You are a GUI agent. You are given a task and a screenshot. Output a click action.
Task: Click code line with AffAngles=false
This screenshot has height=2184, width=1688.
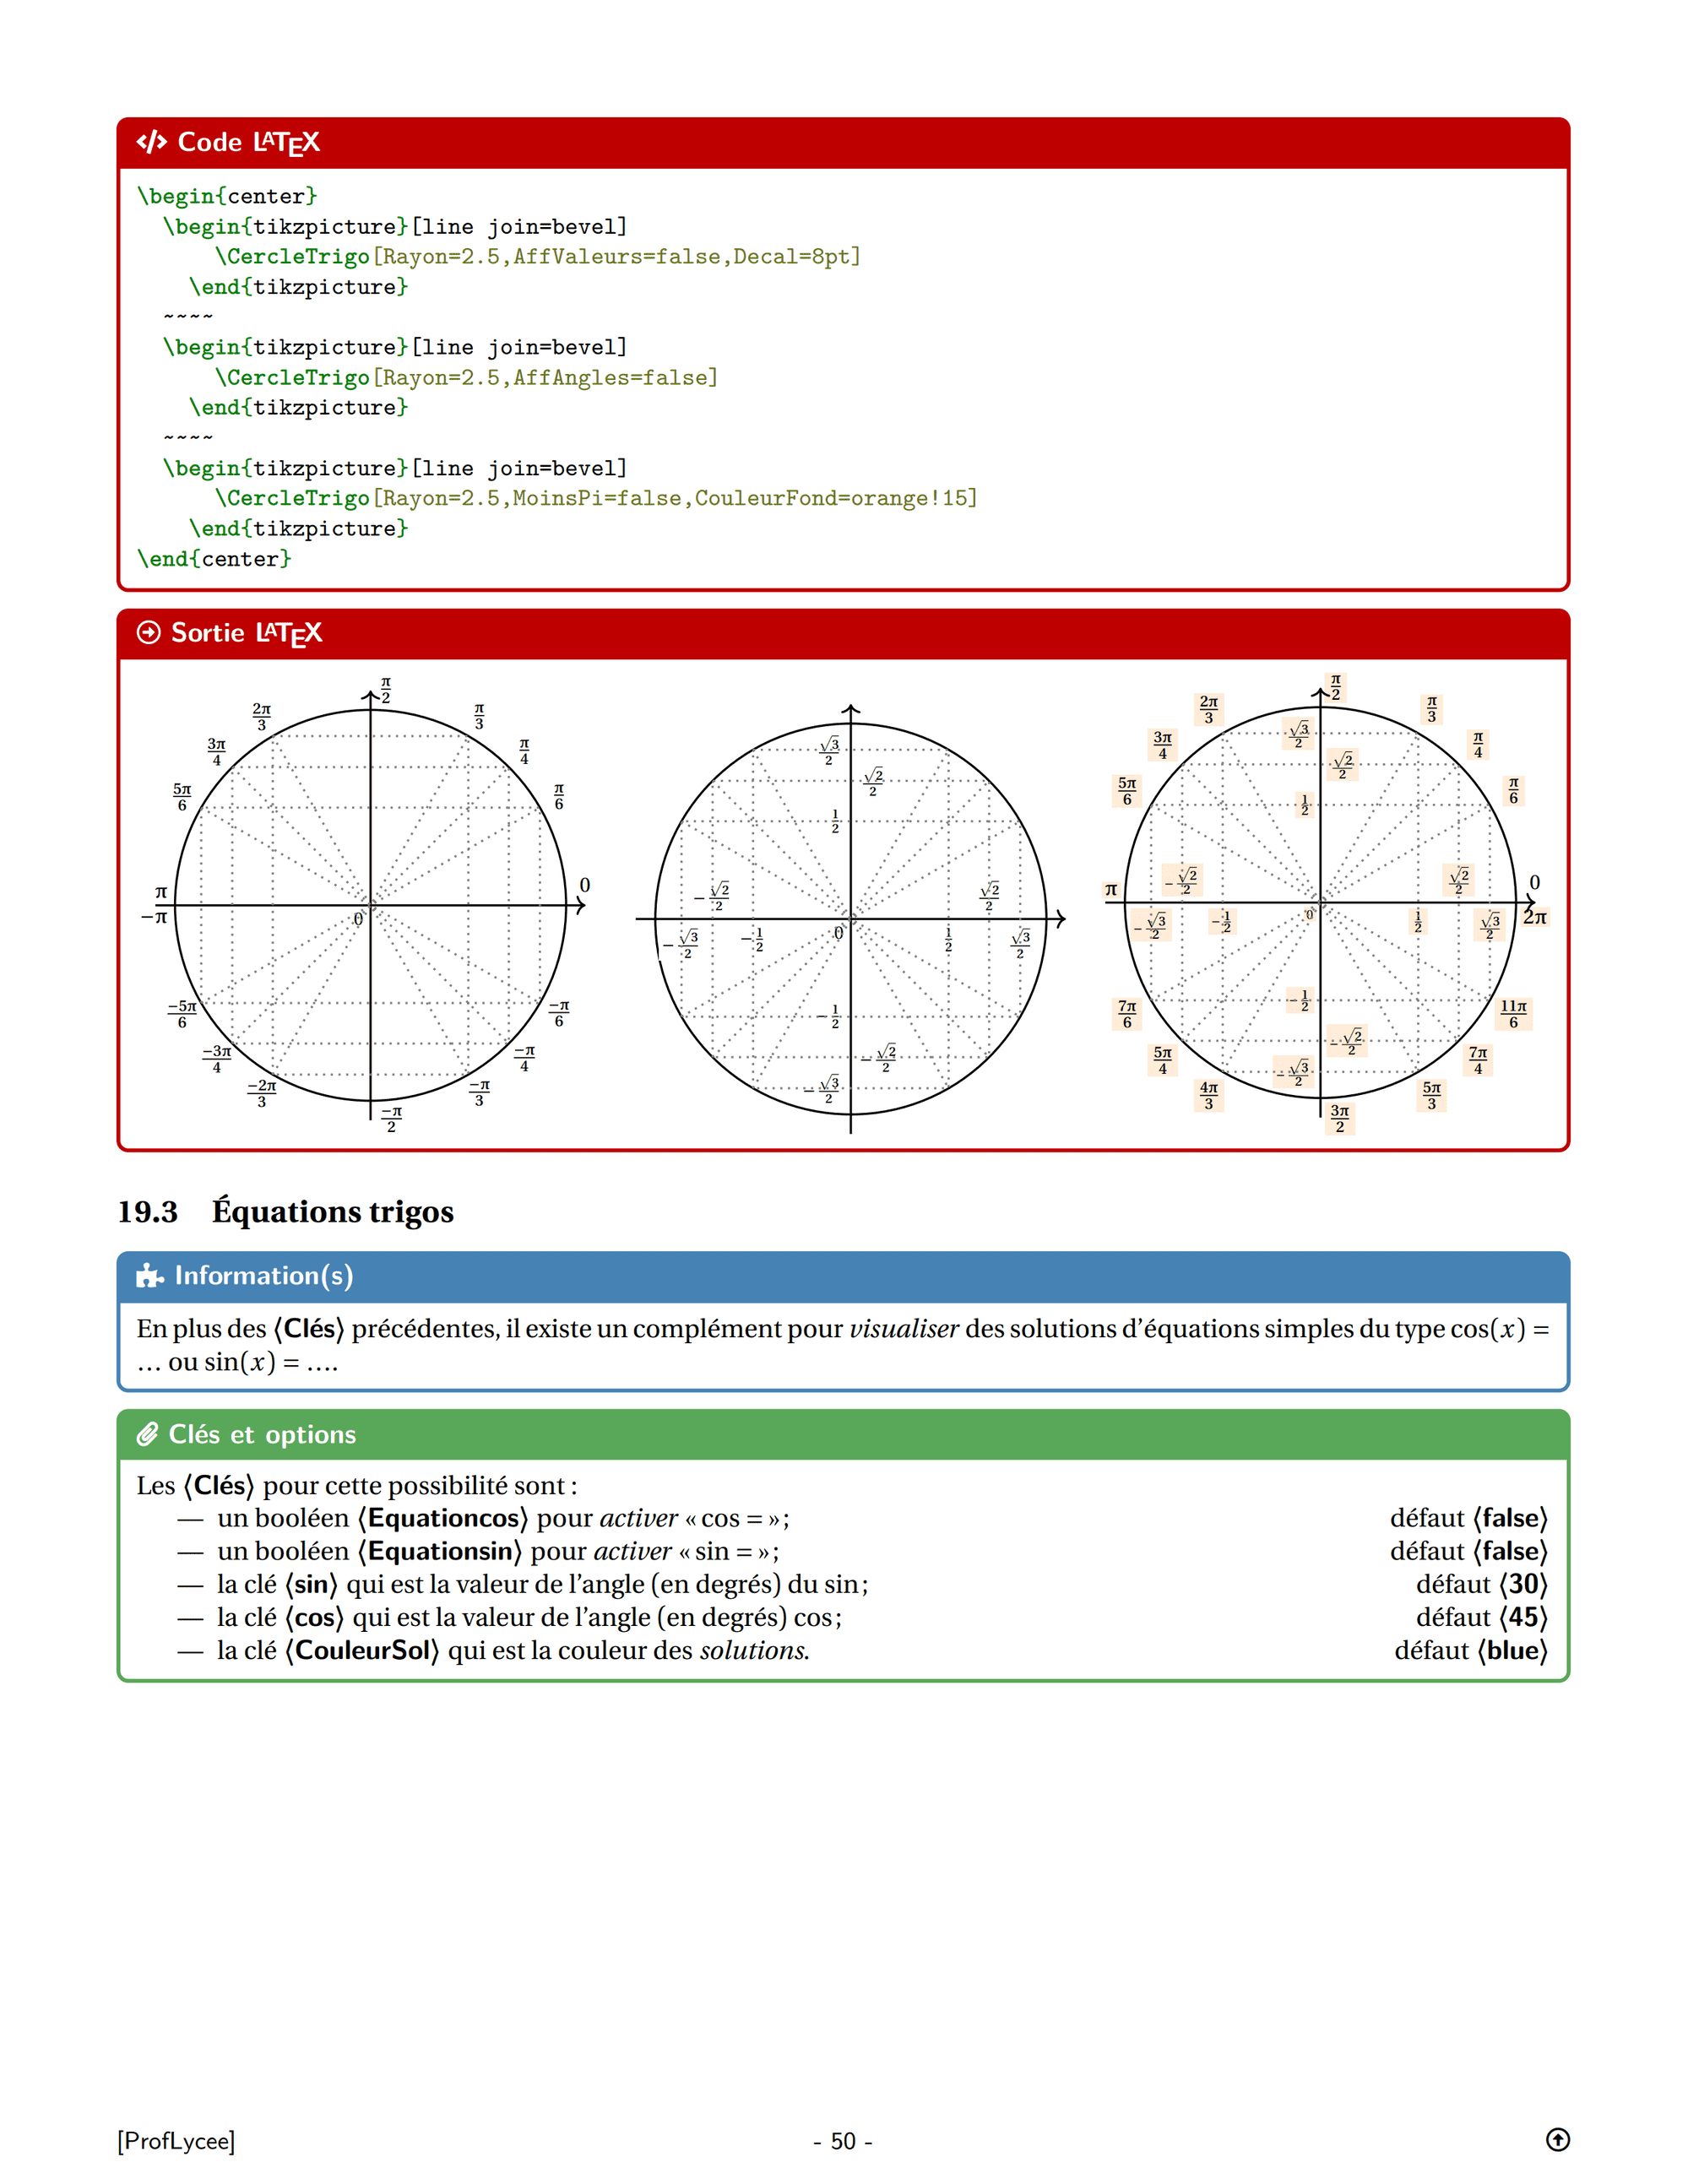pos(466,377)
